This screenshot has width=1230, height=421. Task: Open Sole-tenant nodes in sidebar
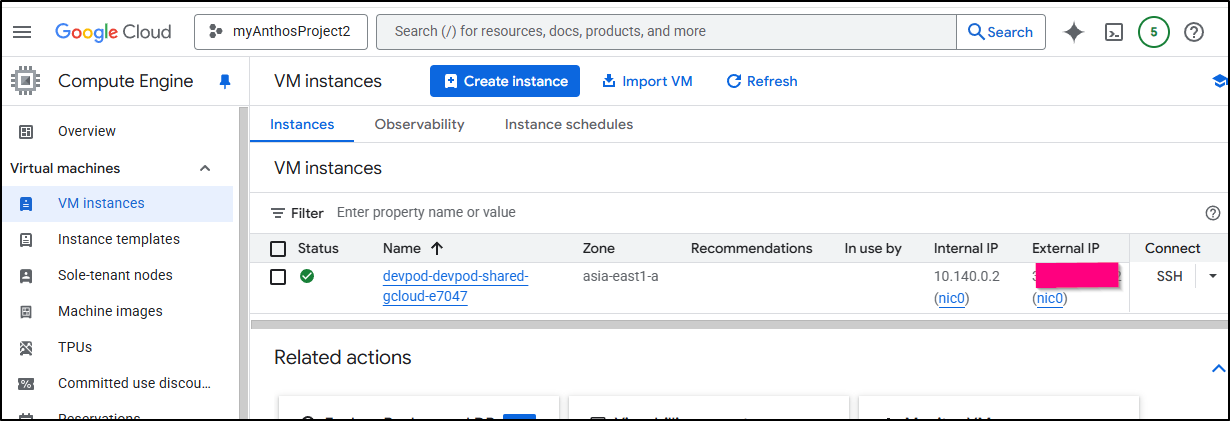pos(115,275)
